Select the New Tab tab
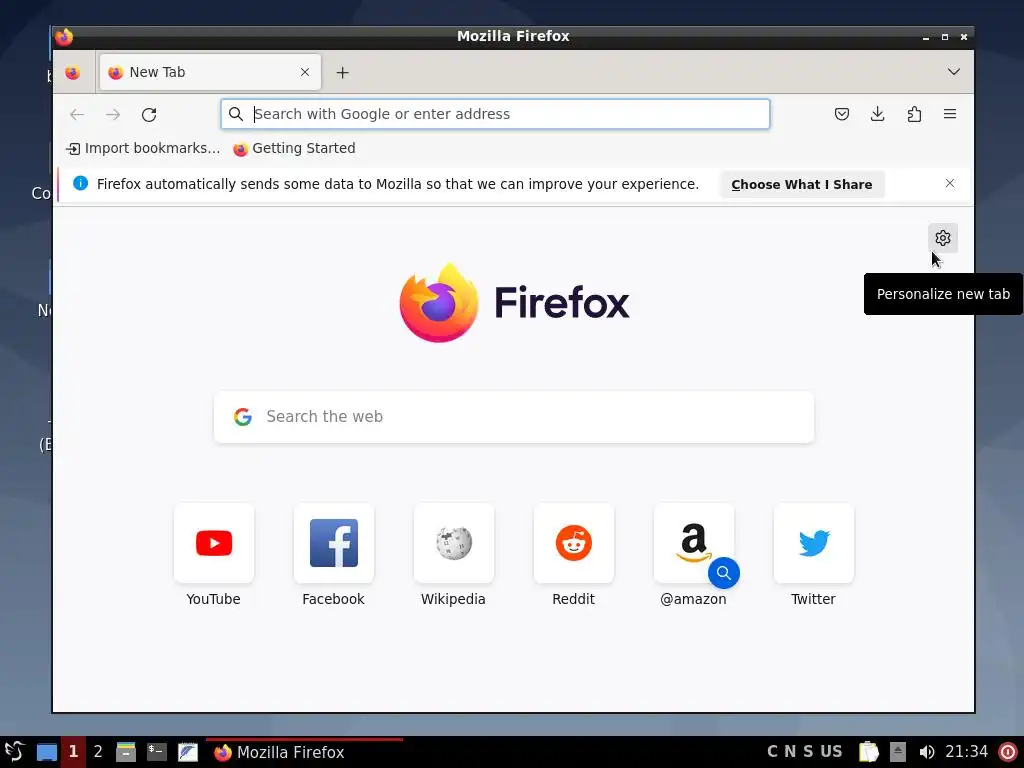Viewport: 1024px width, 768px height. tap(210, 72)
